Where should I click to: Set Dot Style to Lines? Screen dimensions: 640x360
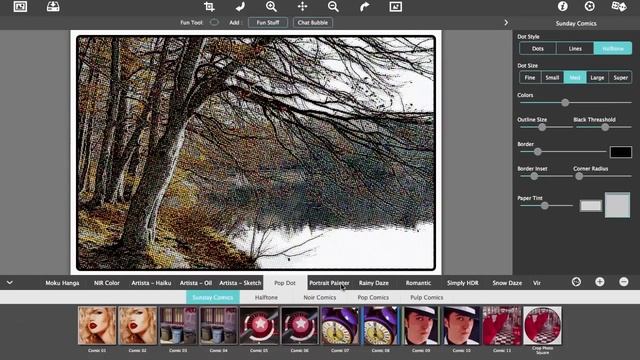click(x=575, y=49)
